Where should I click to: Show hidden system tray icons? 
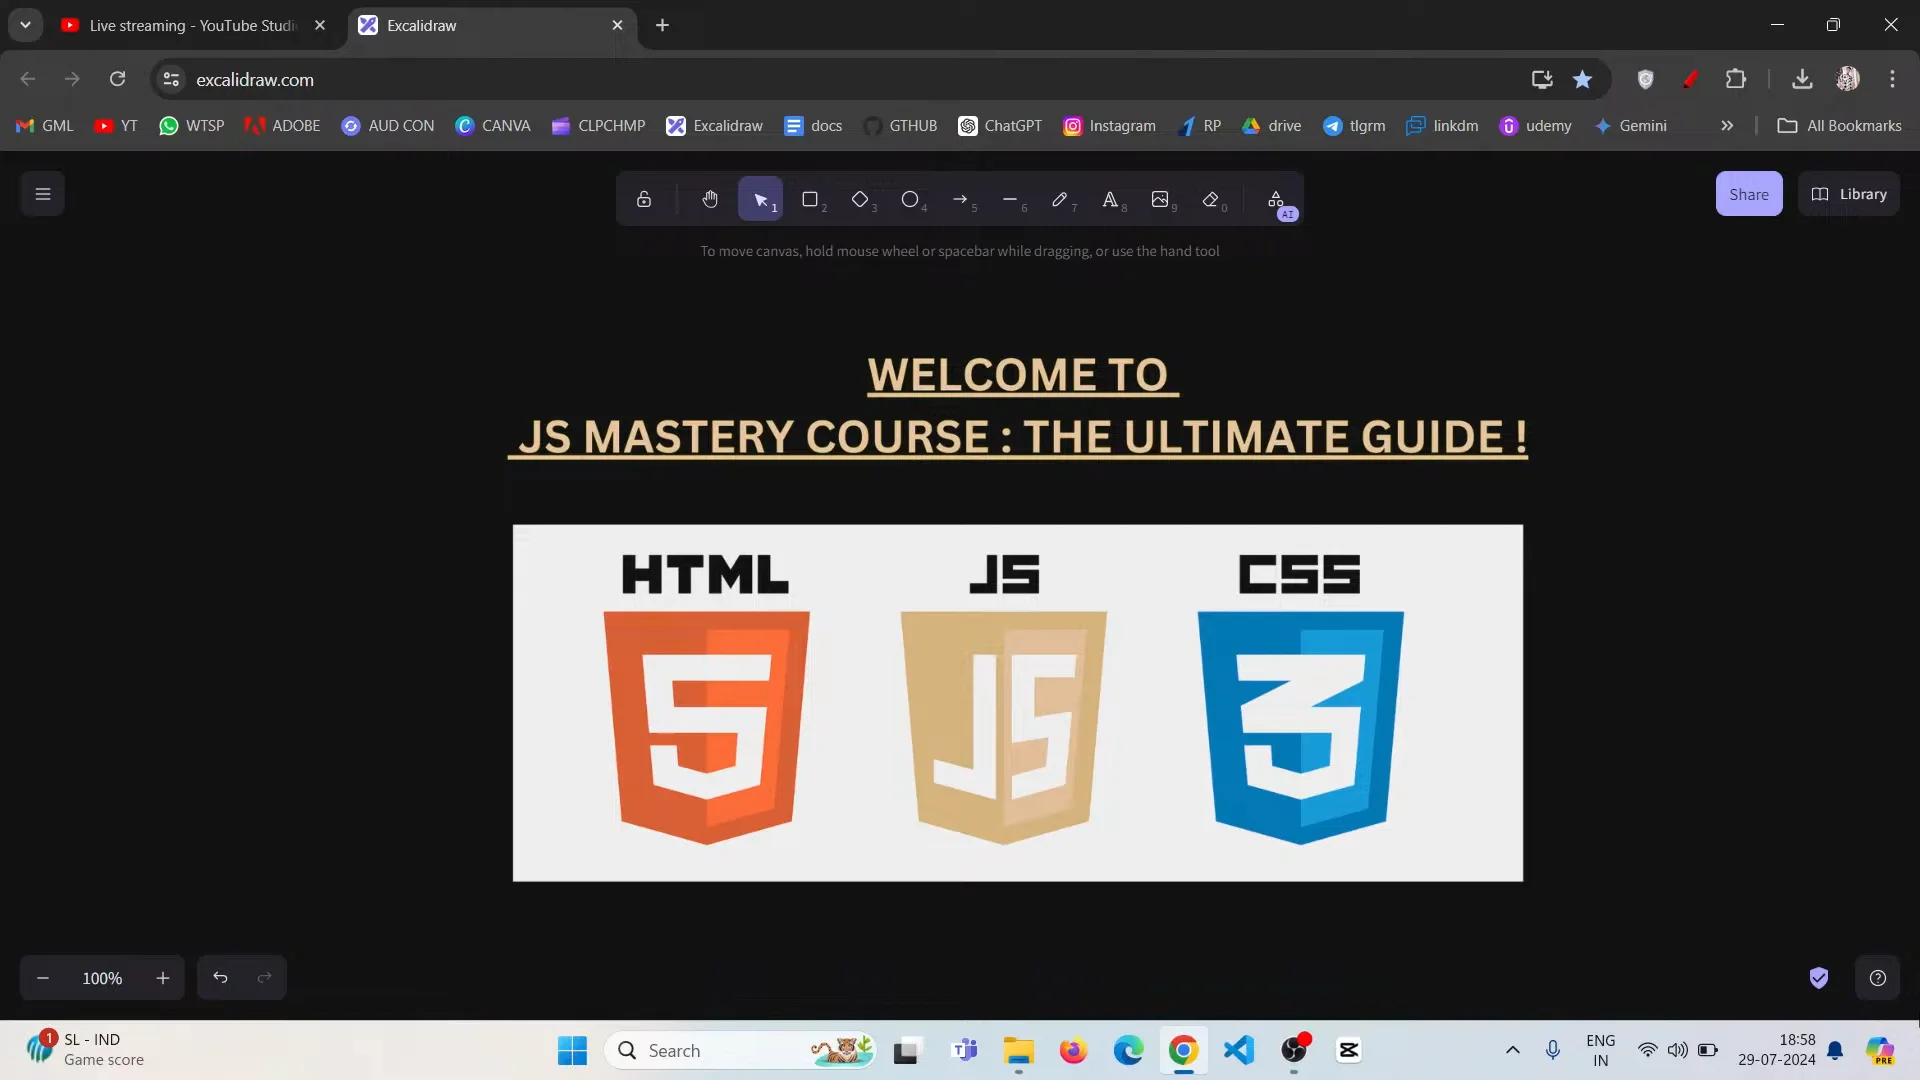(x=1512, y=1050)
